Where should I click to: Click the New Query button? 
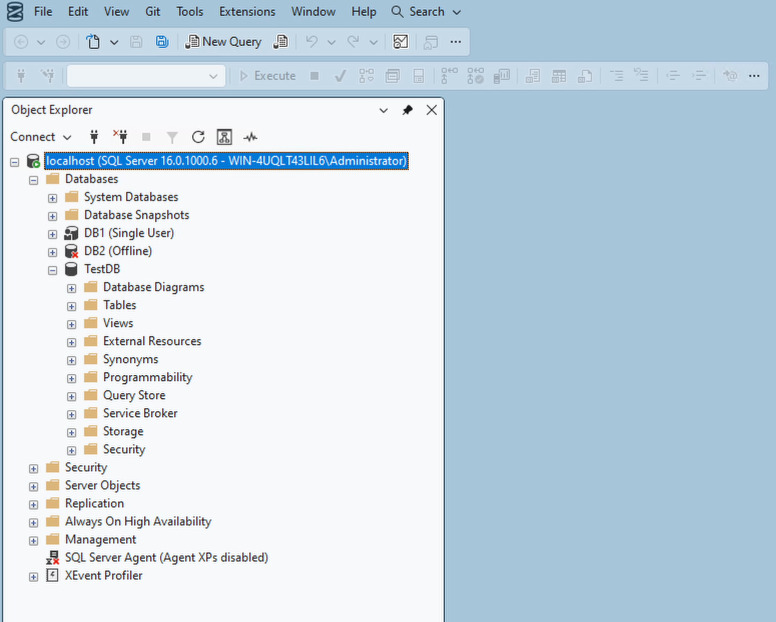[223, 42]
